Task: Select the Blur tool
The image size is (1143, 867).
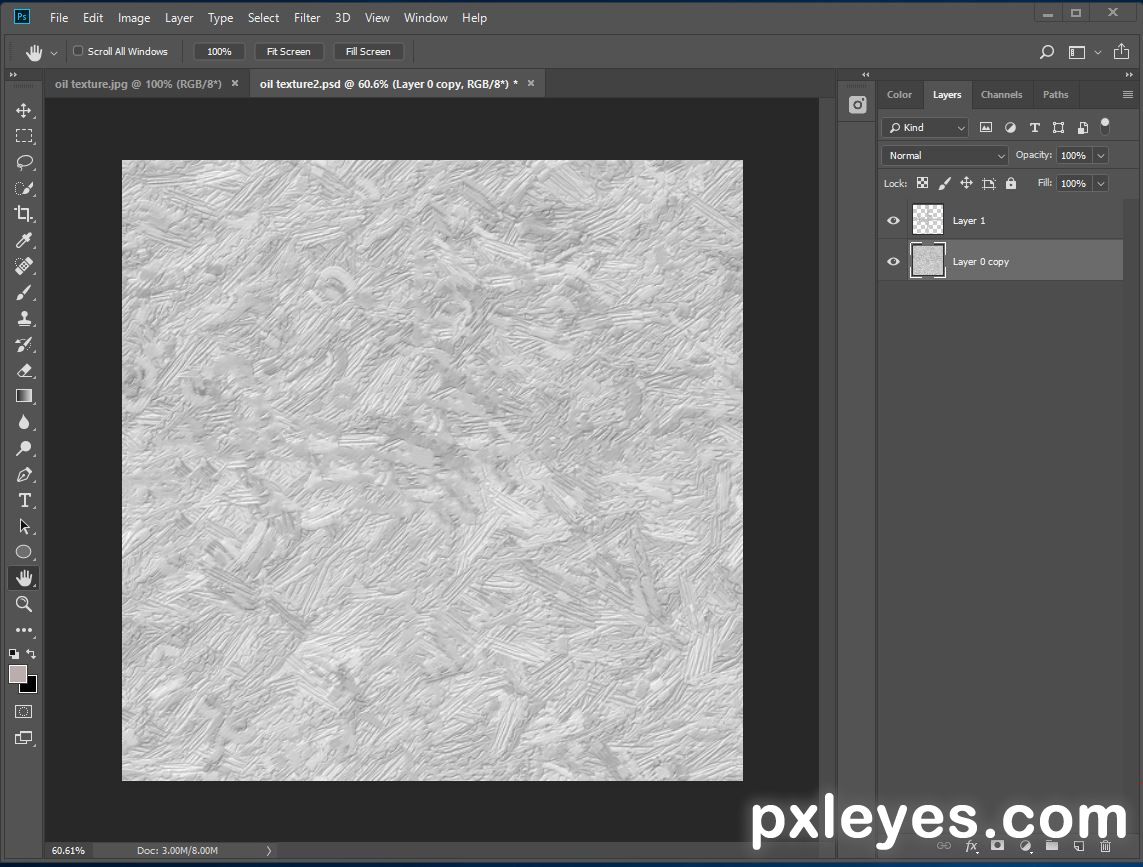Action: pyautogui.click(x=24, y=422)
